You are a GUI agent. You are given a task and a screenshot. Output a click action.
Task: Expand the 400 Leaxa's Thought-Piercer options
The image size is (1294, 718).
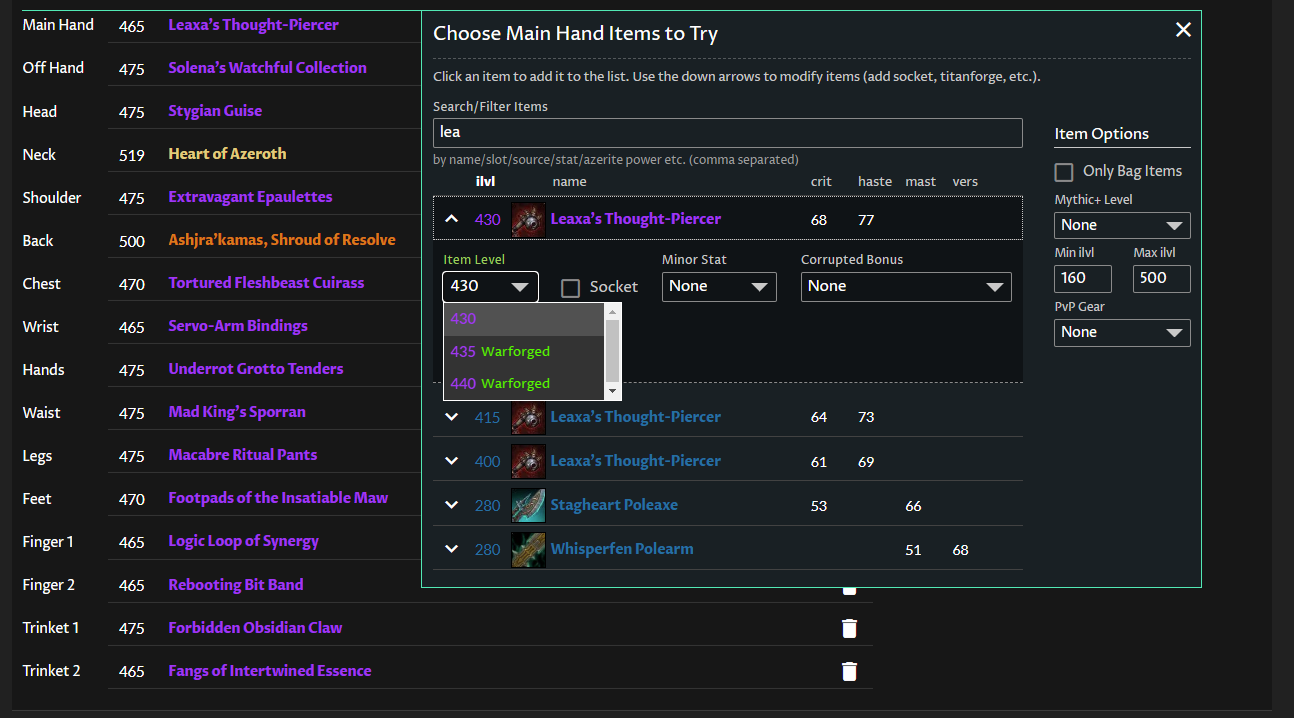(x=452, y=461)
